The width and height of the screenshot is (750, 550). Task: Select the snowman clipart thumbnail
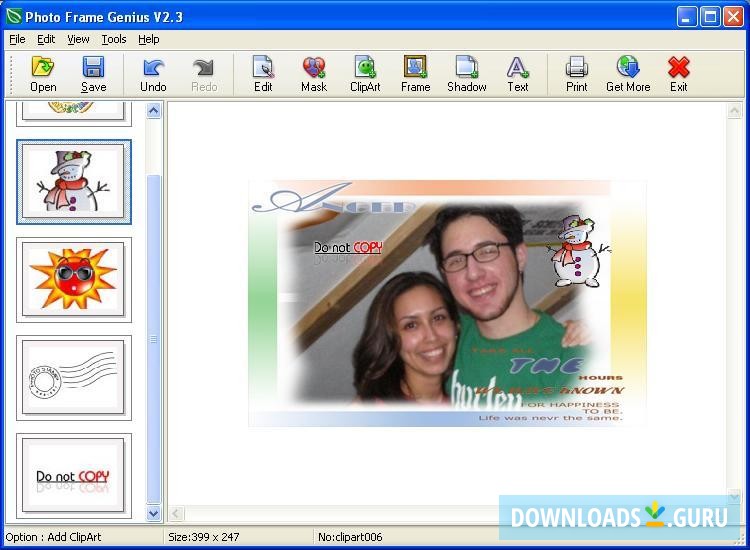click(x=74, y=182)
